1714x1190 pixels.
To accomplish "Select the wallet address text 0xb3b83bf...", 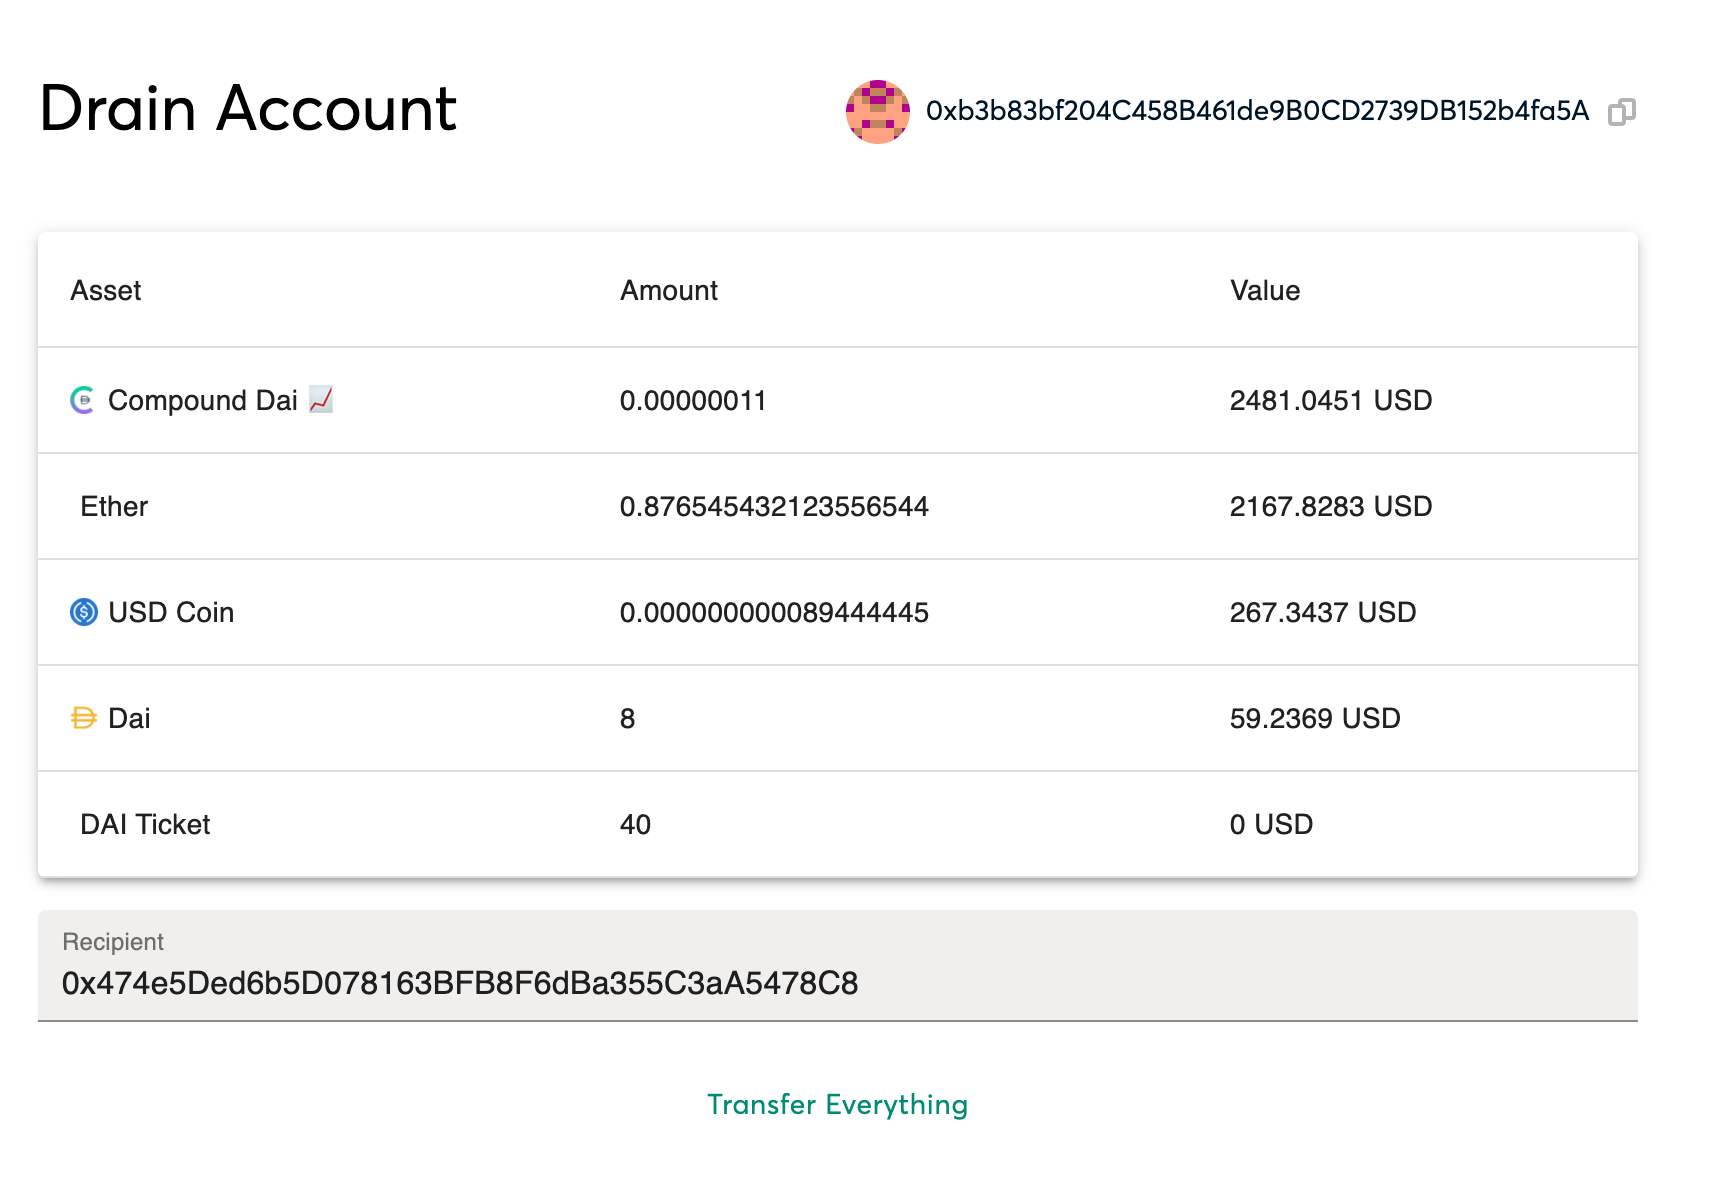I will (1257, 111).
